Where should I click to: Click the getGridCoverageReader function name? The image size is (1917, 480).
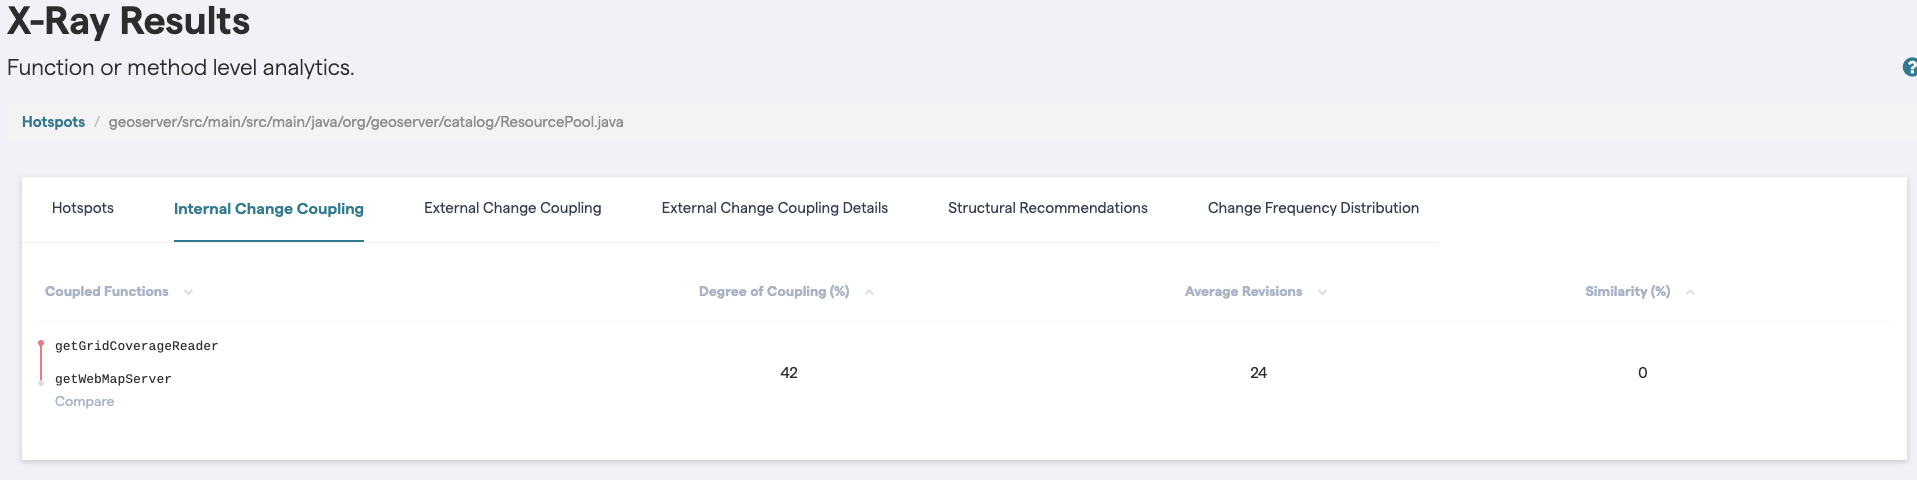click(x=136, y=346)
